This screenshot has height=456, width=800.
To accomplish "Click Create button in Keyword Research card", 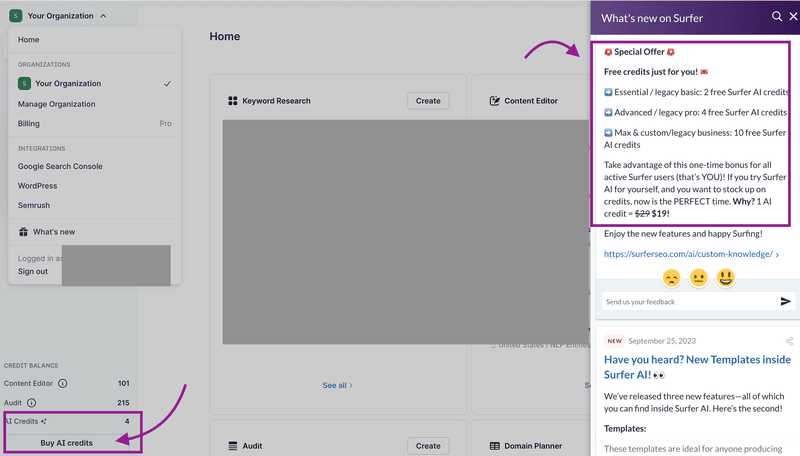I will click(x=428, y=101).
